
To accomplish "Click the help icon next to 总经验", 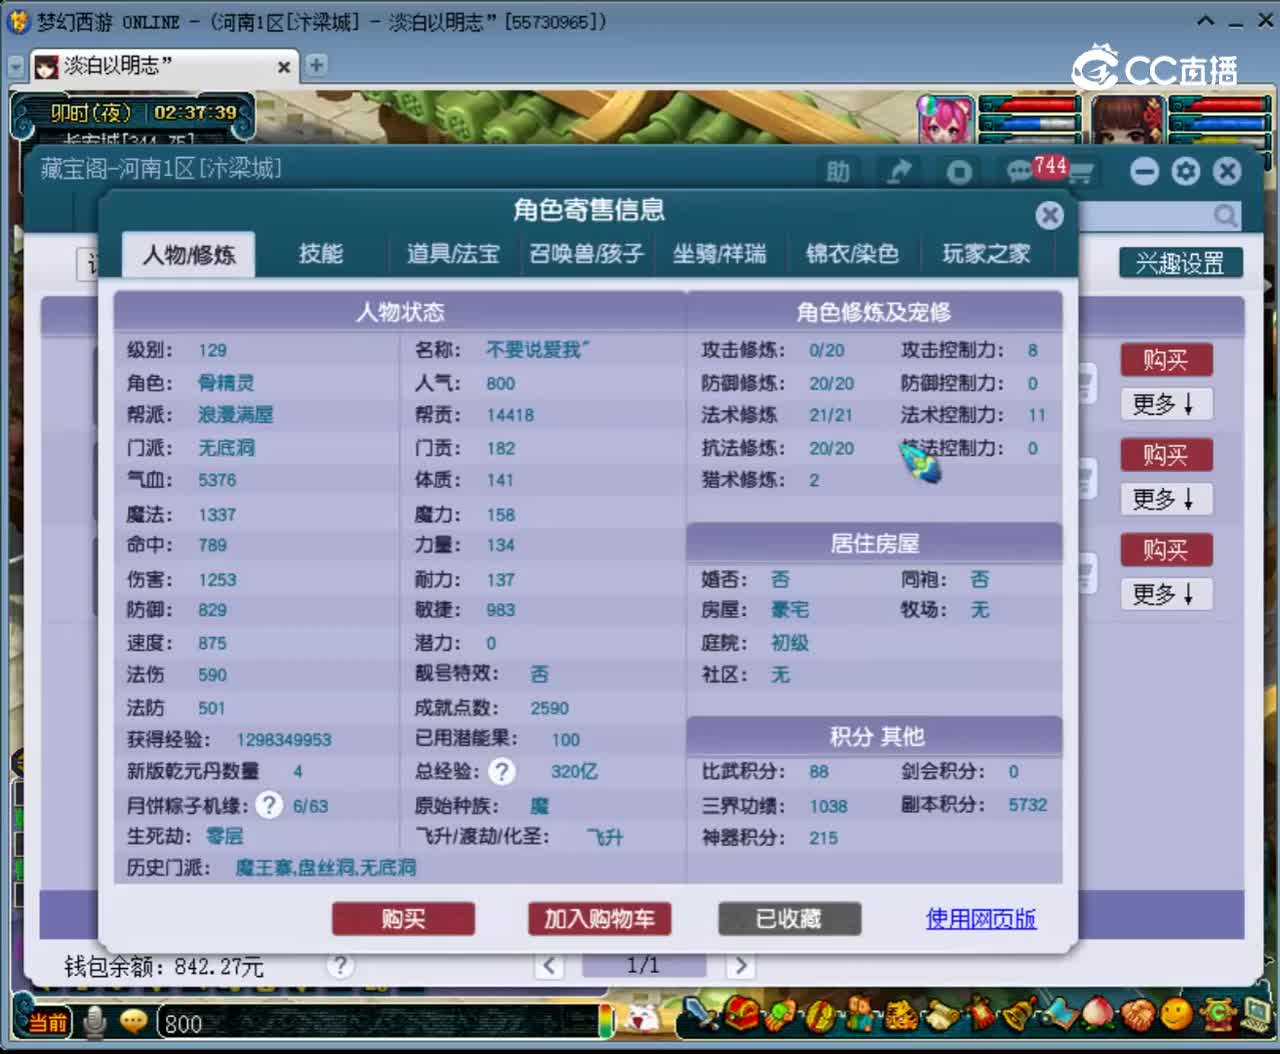I will (x=502, y=771).
